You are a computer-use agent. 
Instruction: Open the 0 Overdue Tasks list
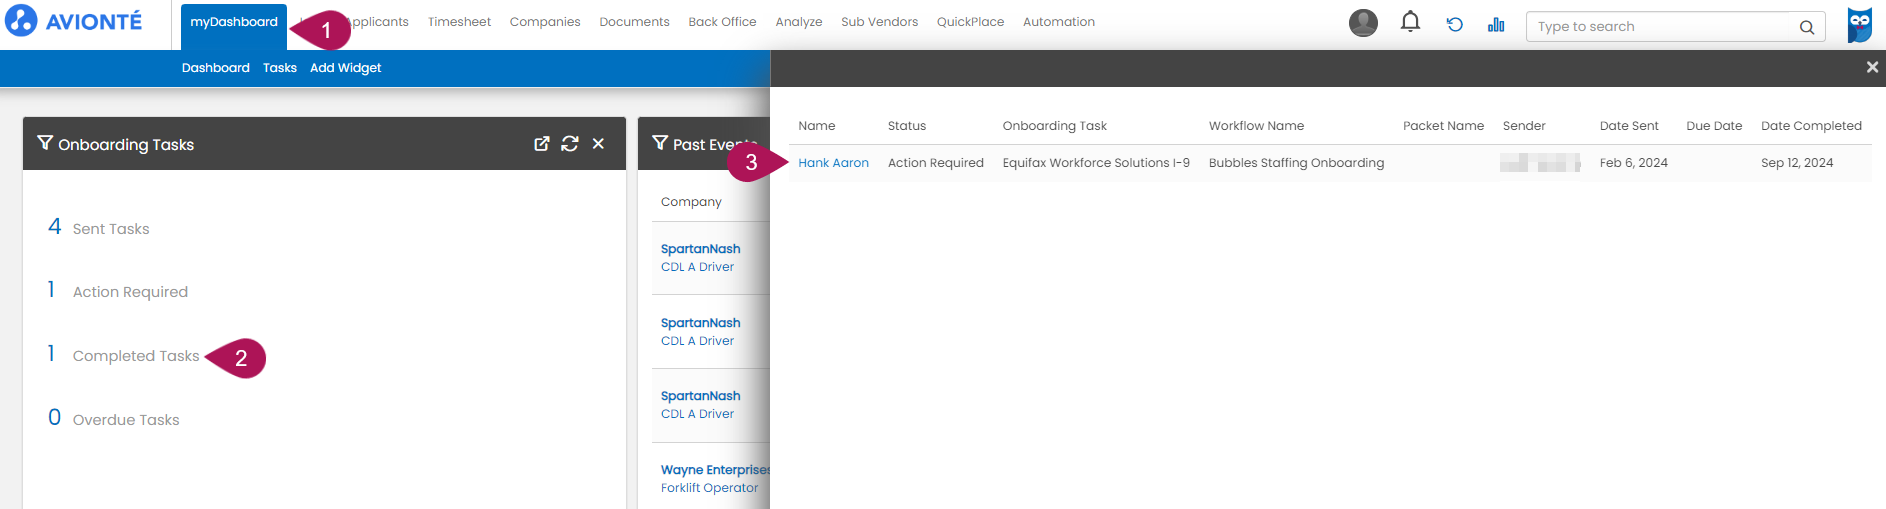coord(114,419)
